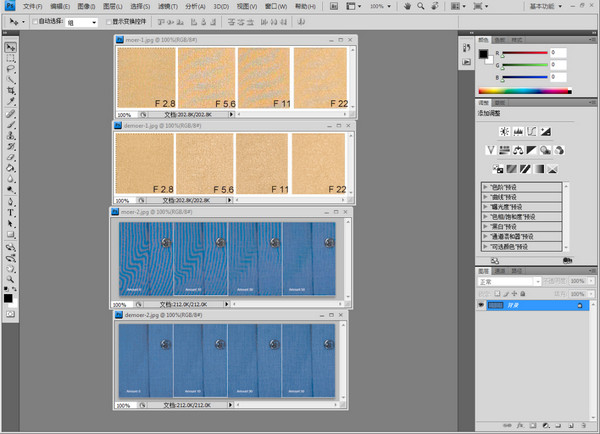Open the 图像(I) menu

tap(86, 6)
